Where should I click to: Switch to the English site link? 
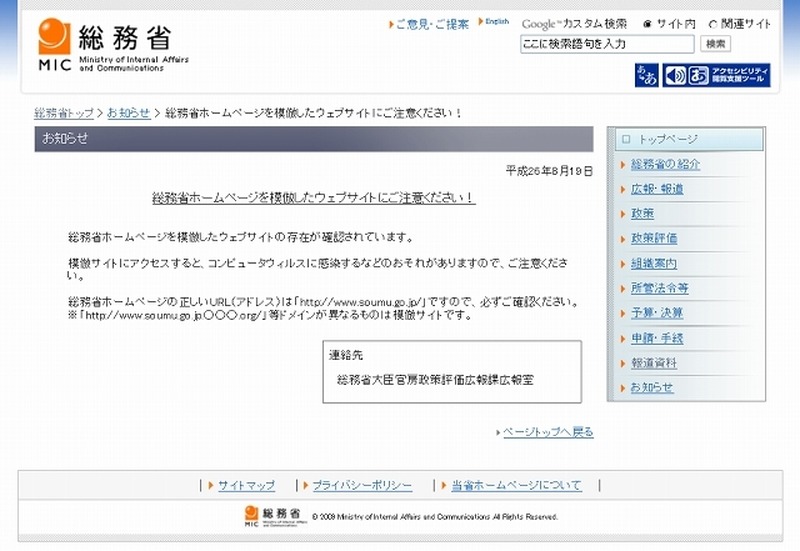497,22
